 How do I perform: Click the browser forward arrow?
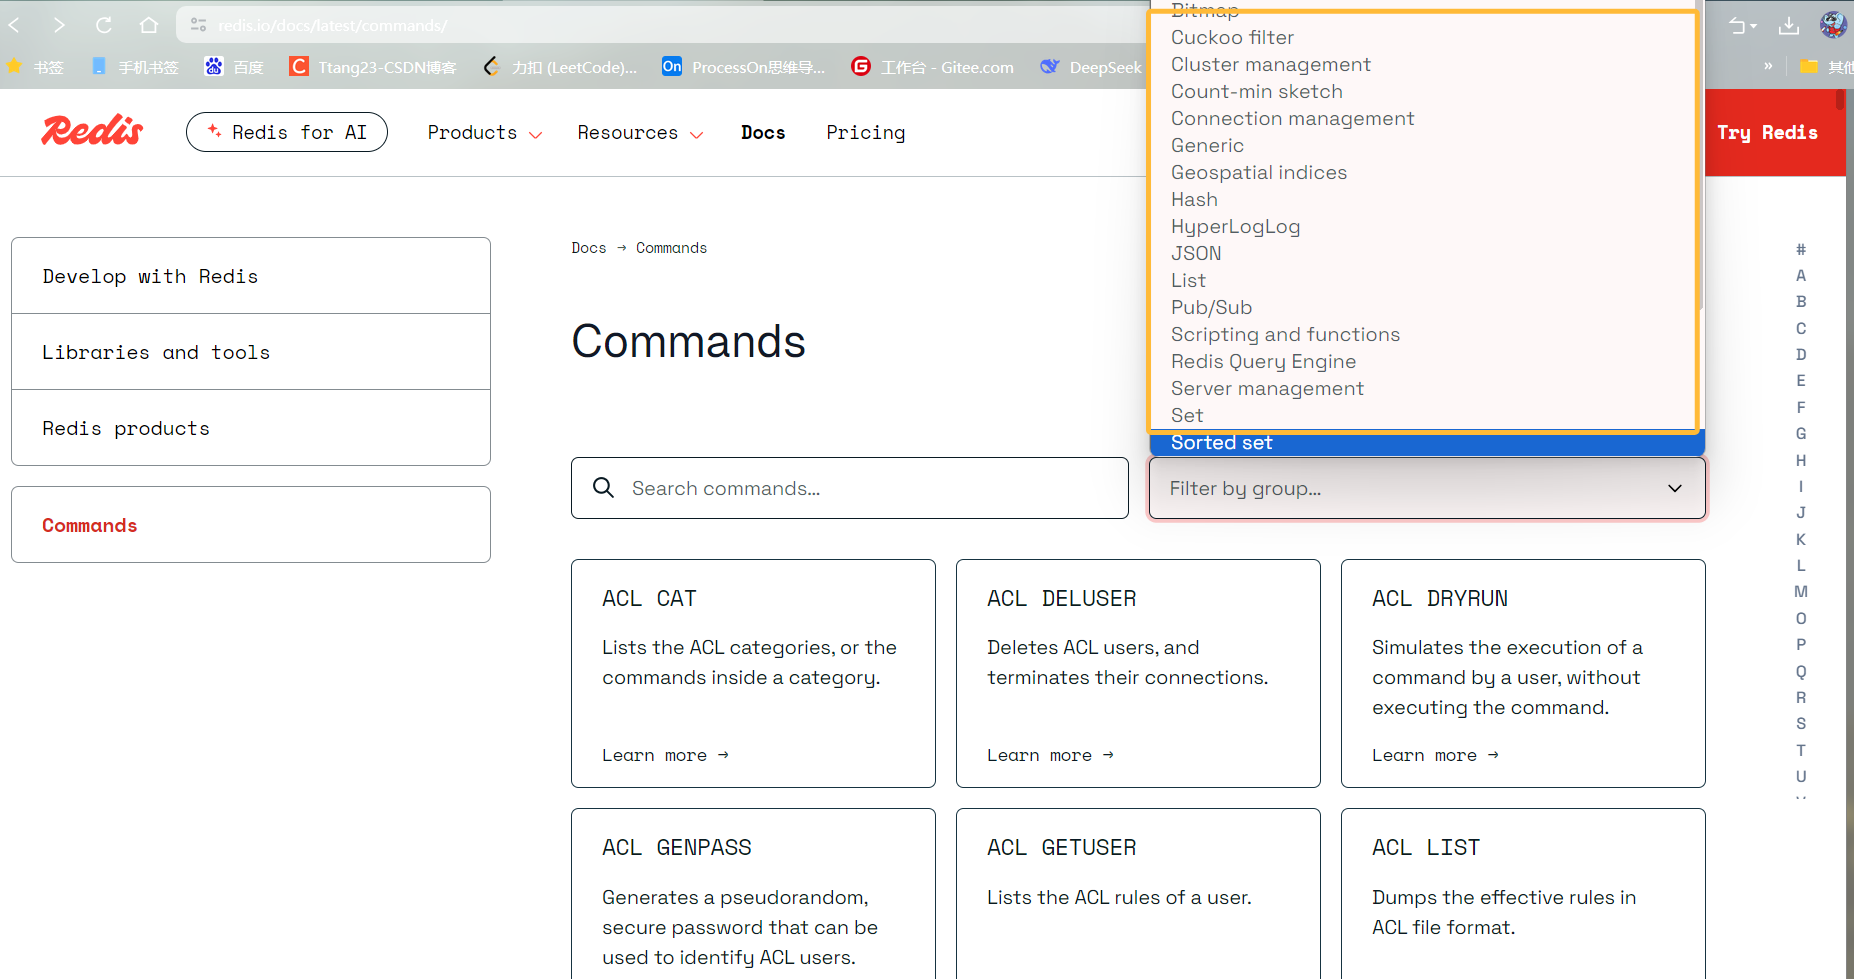click(x=59, y=25)
